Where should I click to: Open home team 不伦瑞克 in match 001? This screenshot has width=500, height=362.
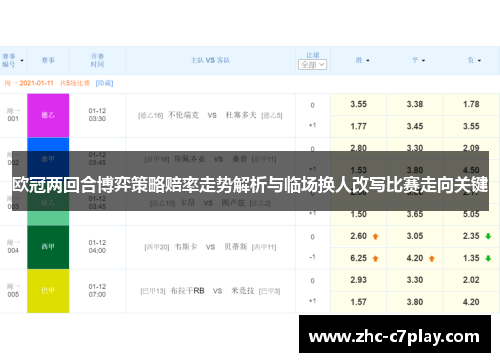[x=183, y=115]
